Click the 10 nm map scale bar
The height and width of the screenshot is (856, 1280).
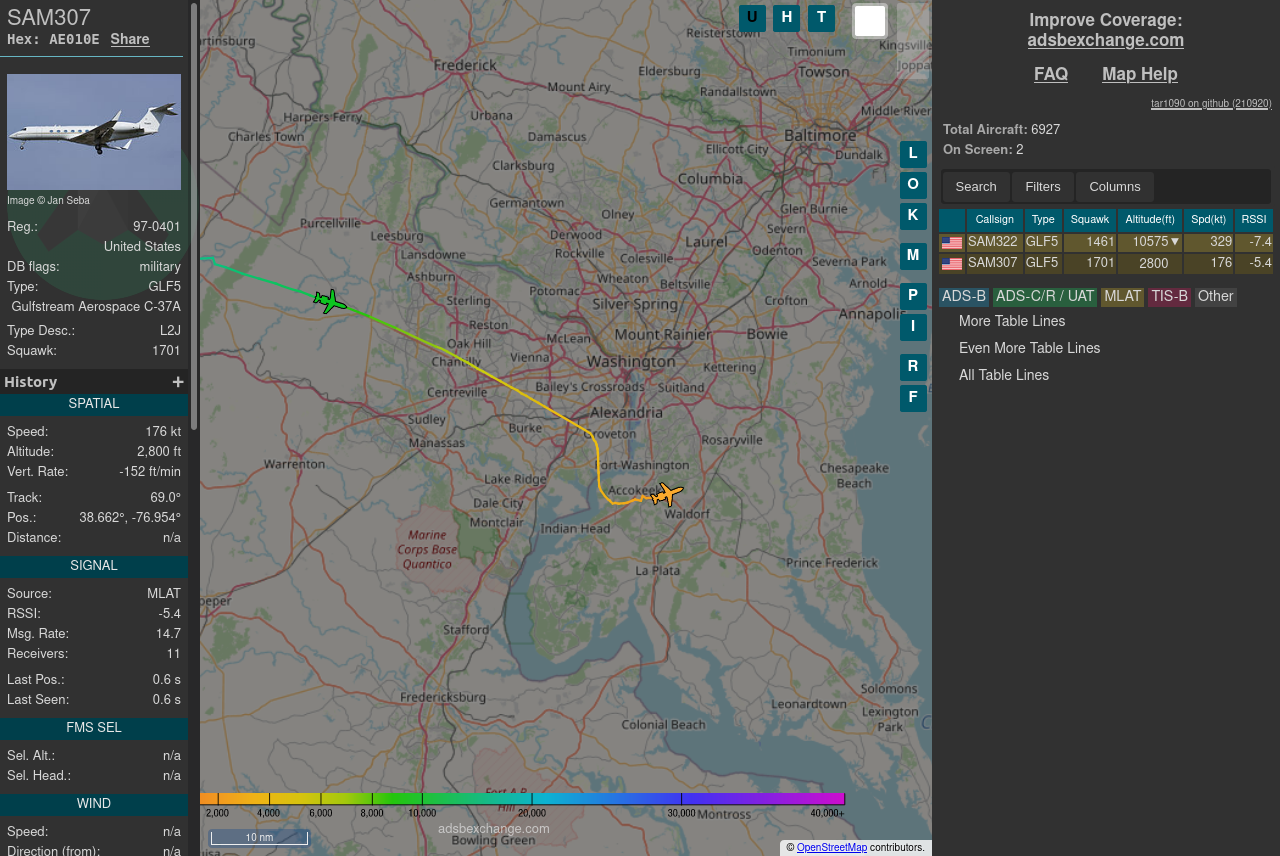tap(259, 838)
